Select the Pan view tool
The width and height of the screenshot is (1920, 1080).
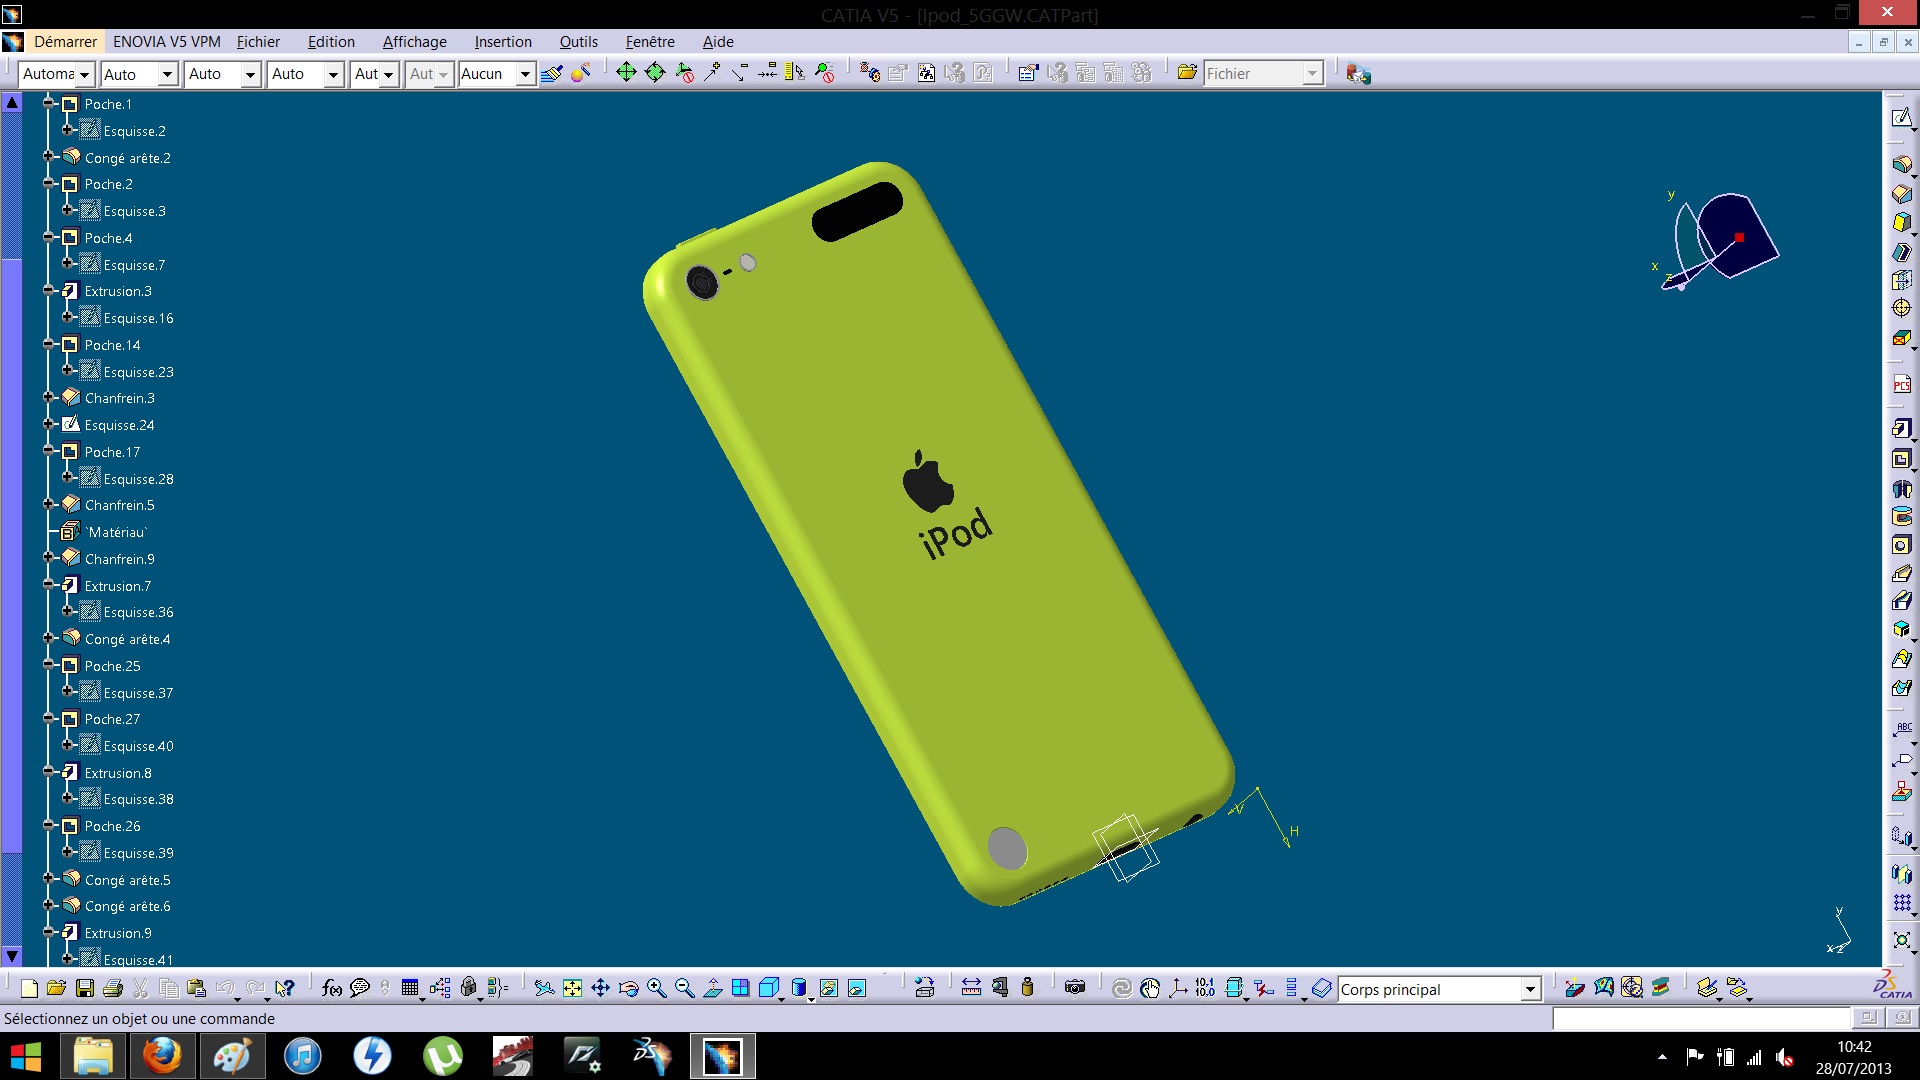600,989
